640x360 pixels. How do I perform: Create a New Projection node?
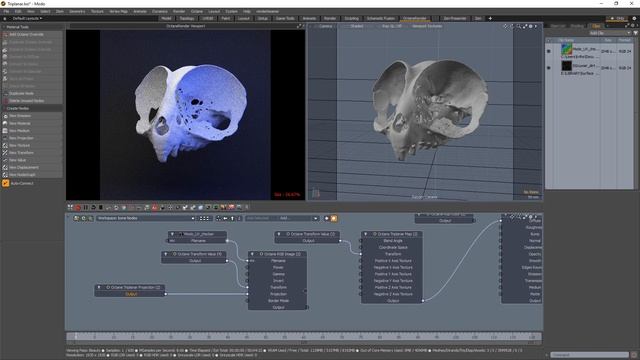pyautogui.click(x=32, y=138)
